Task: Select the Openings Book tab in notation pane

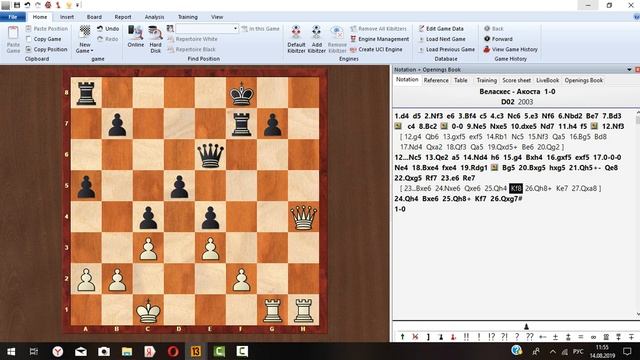Action: [584, 80]
